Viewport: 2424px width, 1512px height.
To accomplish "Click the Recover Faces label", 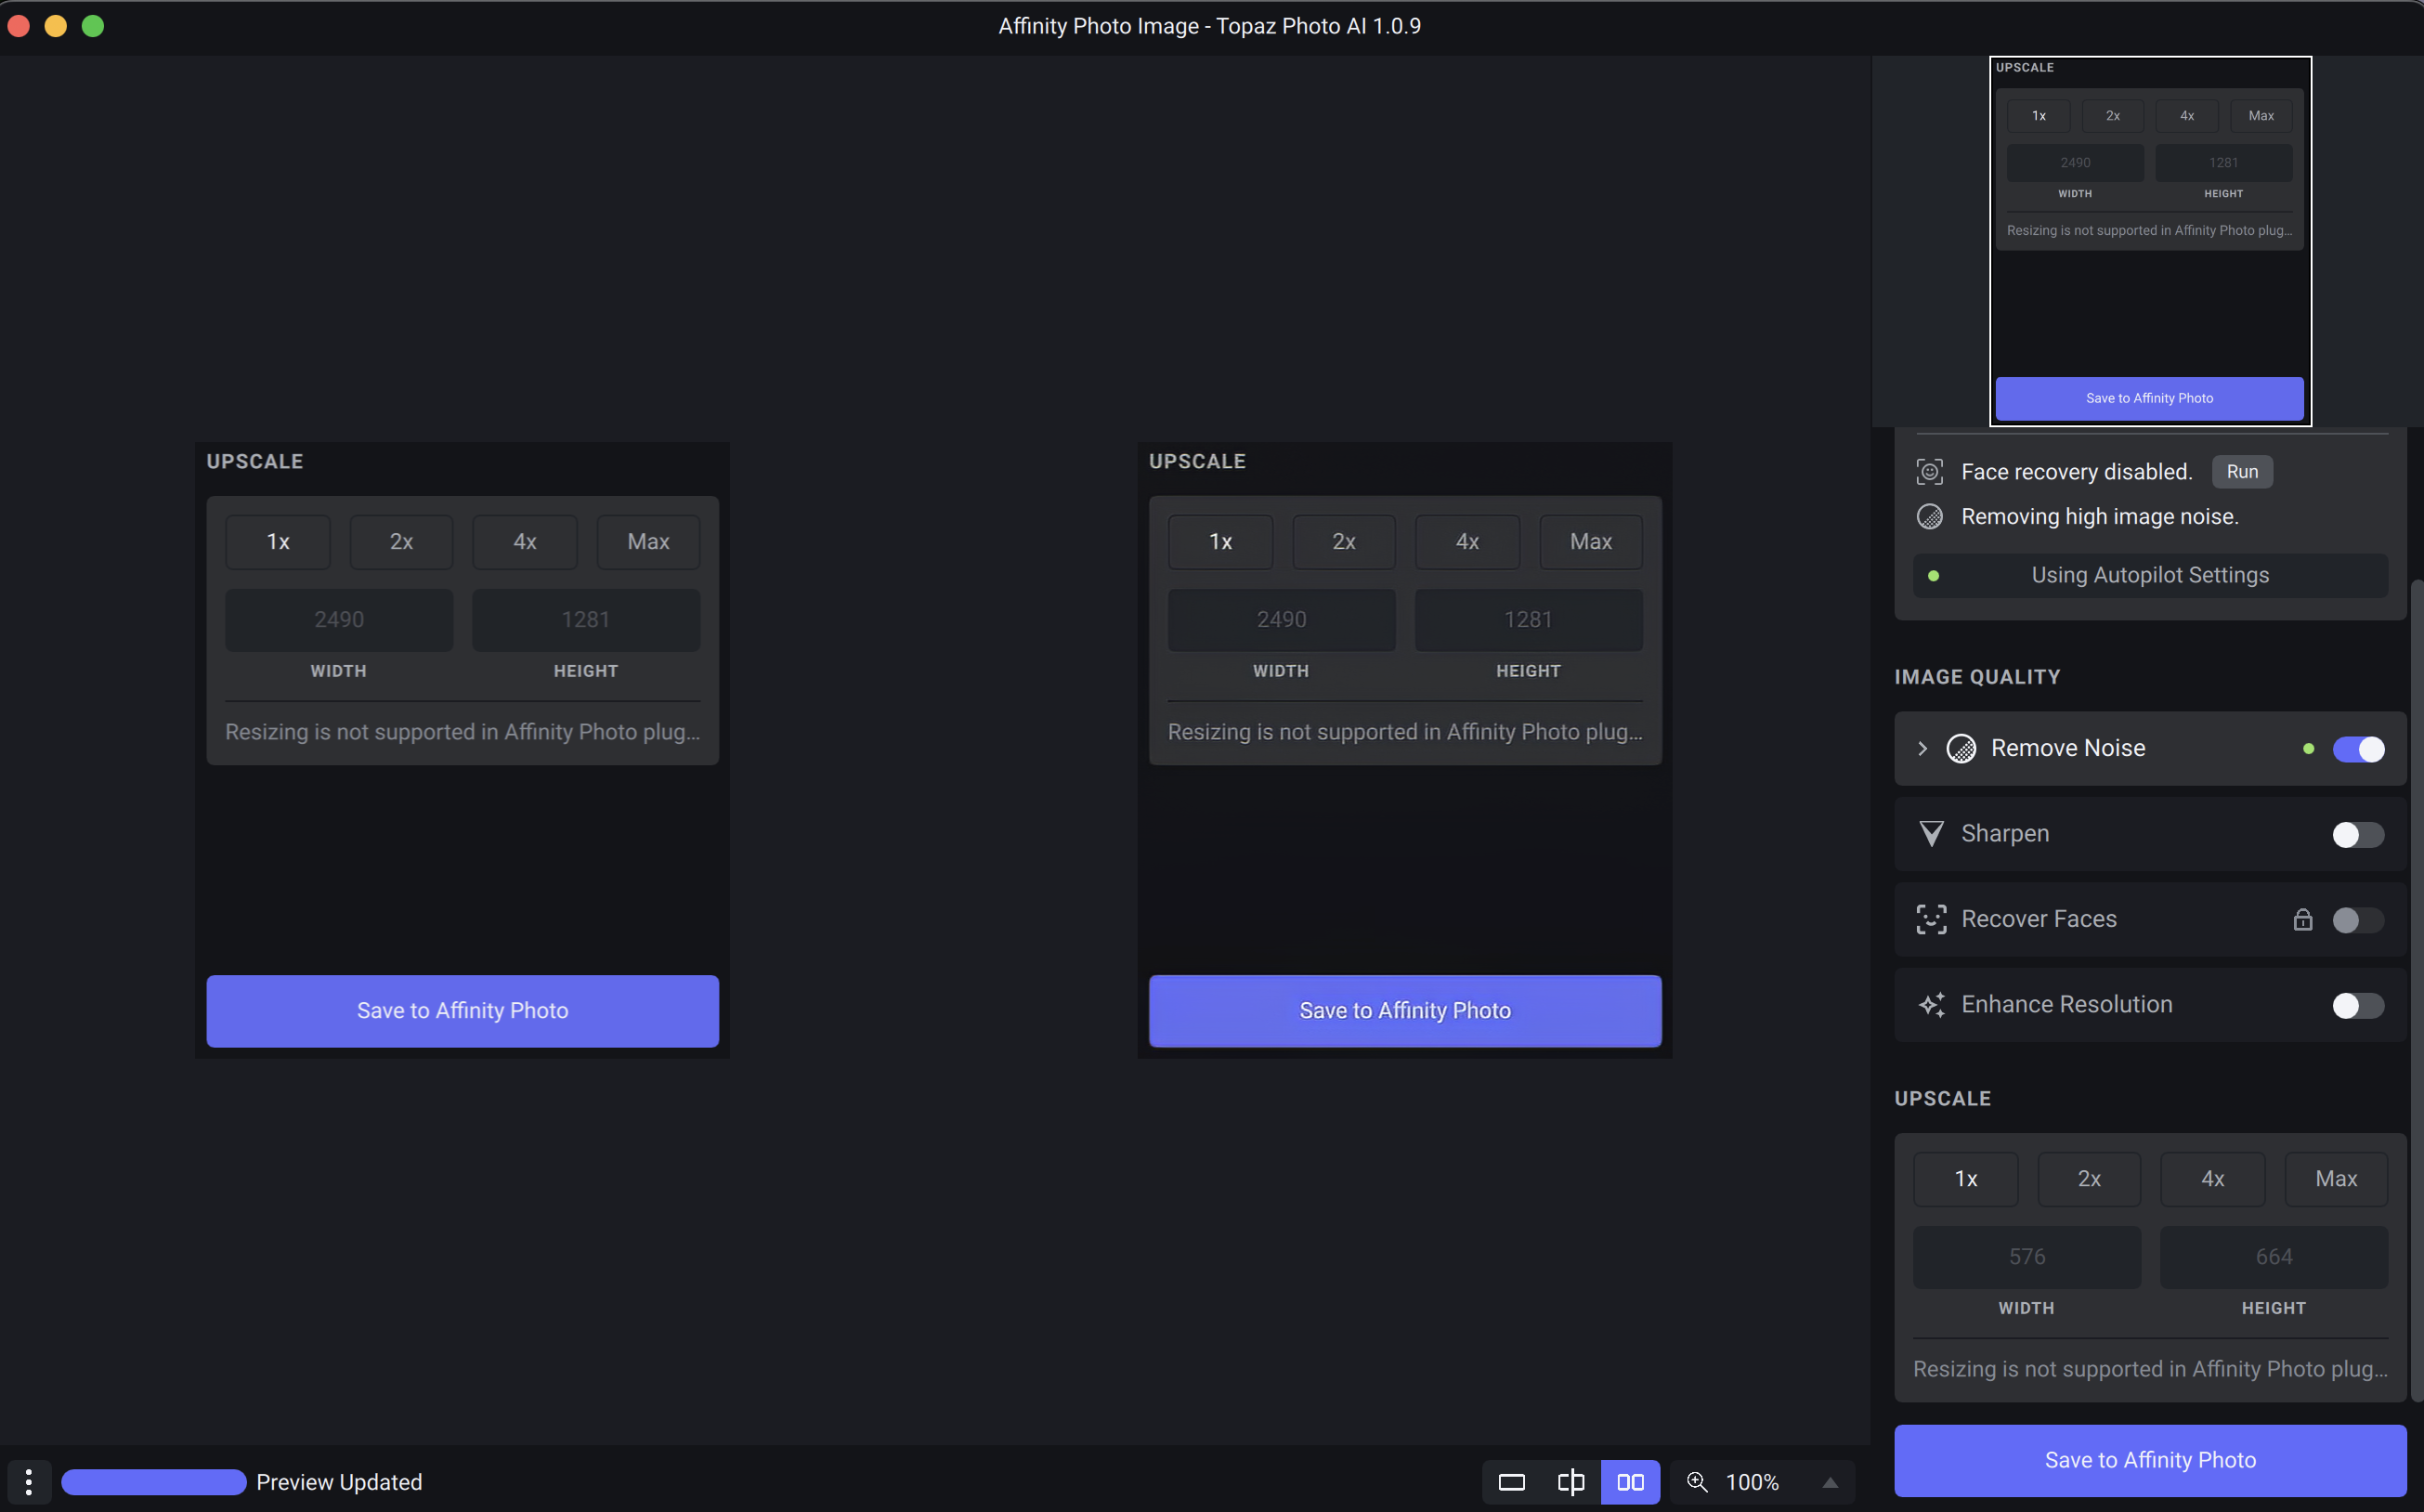I will [x=2038, y=919].
